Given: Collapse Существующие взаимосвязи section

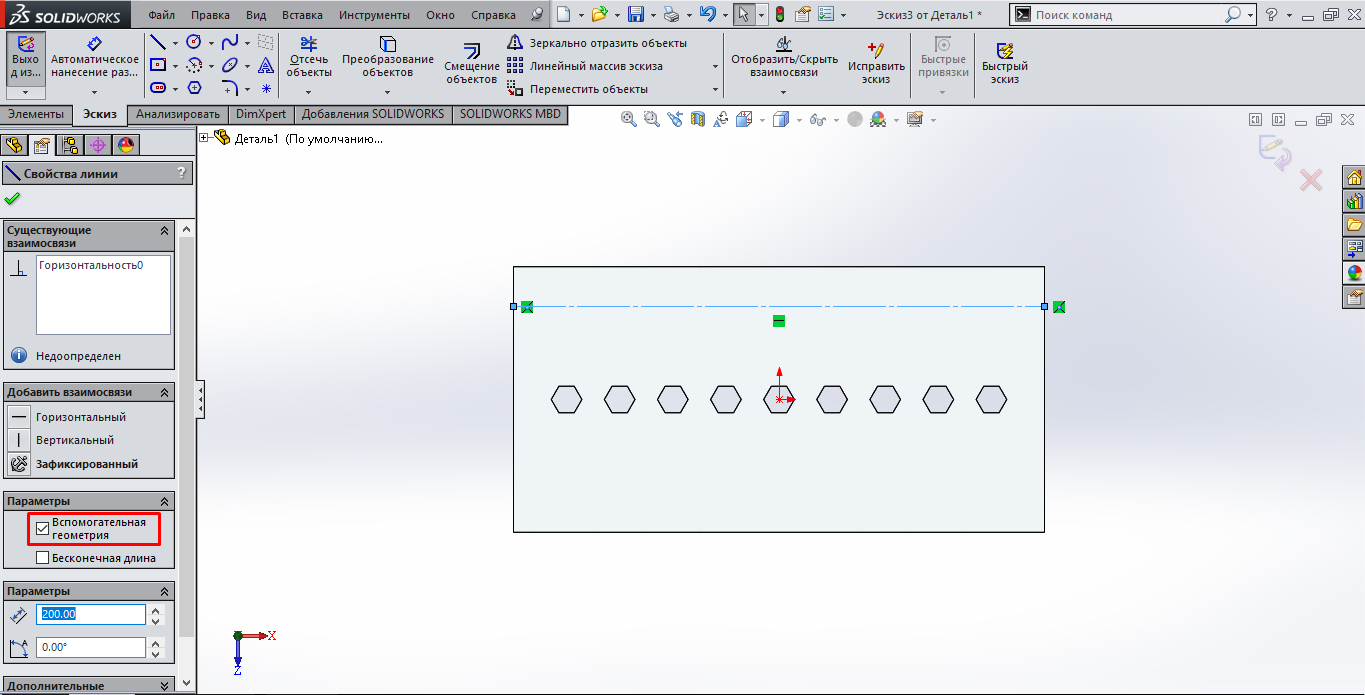Looking at the screenshot, I should click(164, 230).
